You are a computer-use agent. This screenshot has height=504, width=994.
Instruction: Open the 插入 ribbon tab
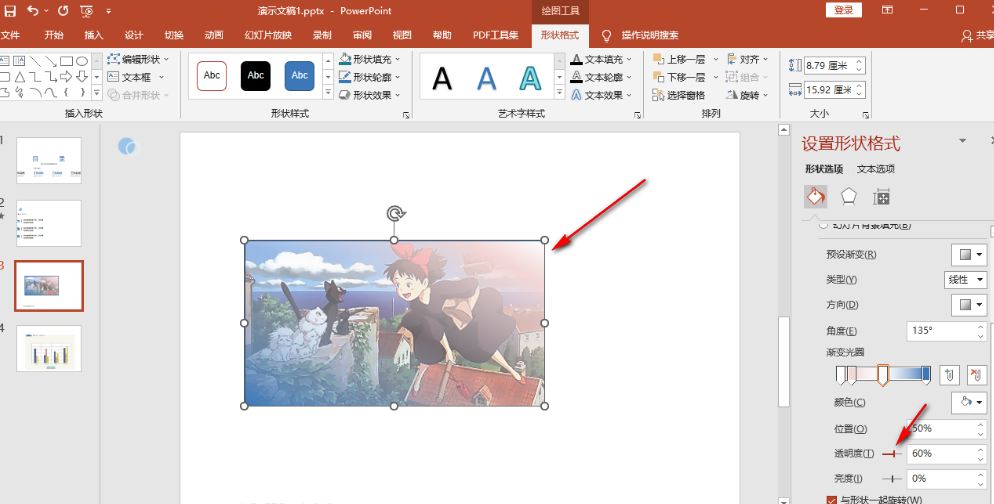coord(94,35)
